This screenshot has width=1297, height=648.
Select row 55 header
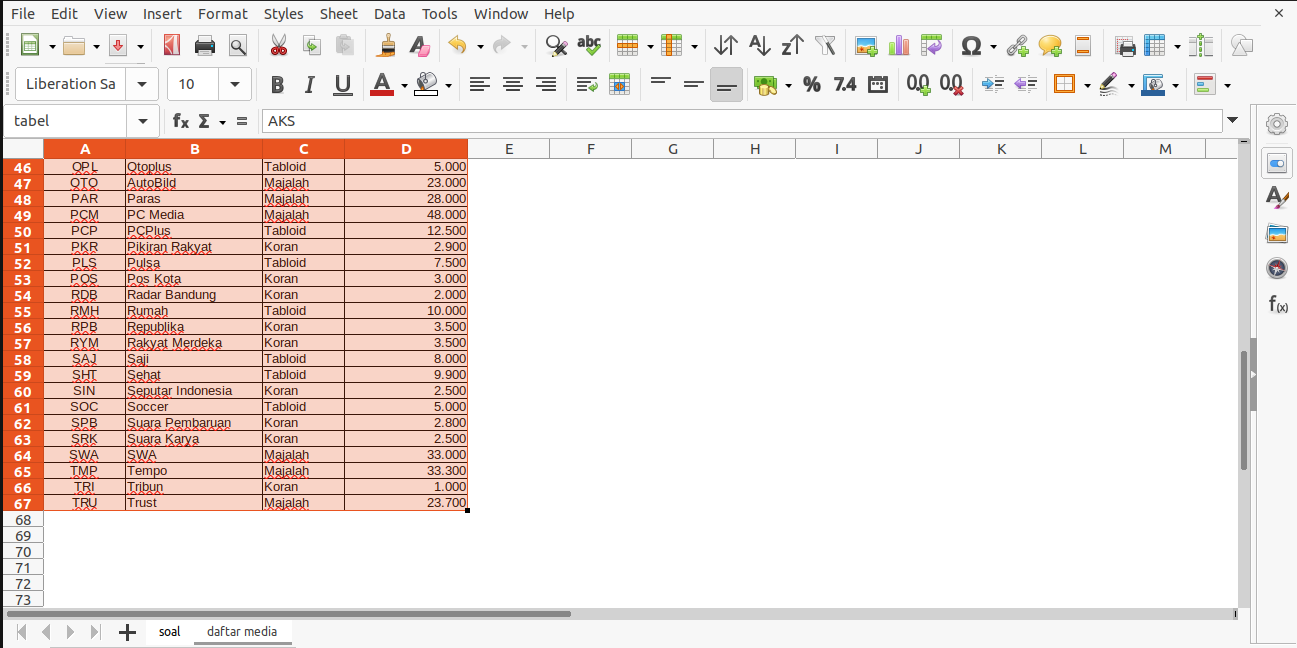pyautogui.click(x=22, y=311)
